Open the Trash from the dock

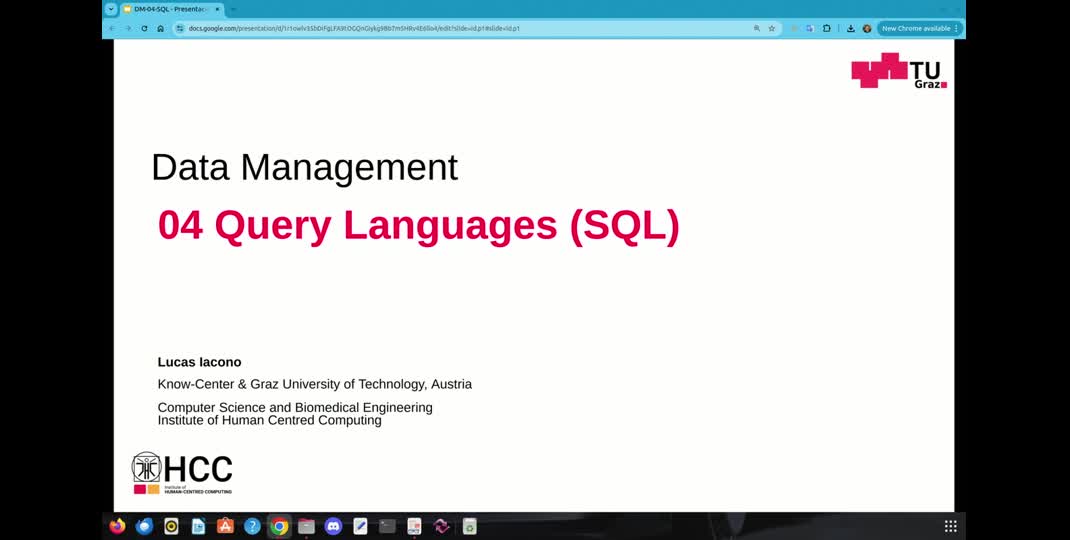click(469, 526)
